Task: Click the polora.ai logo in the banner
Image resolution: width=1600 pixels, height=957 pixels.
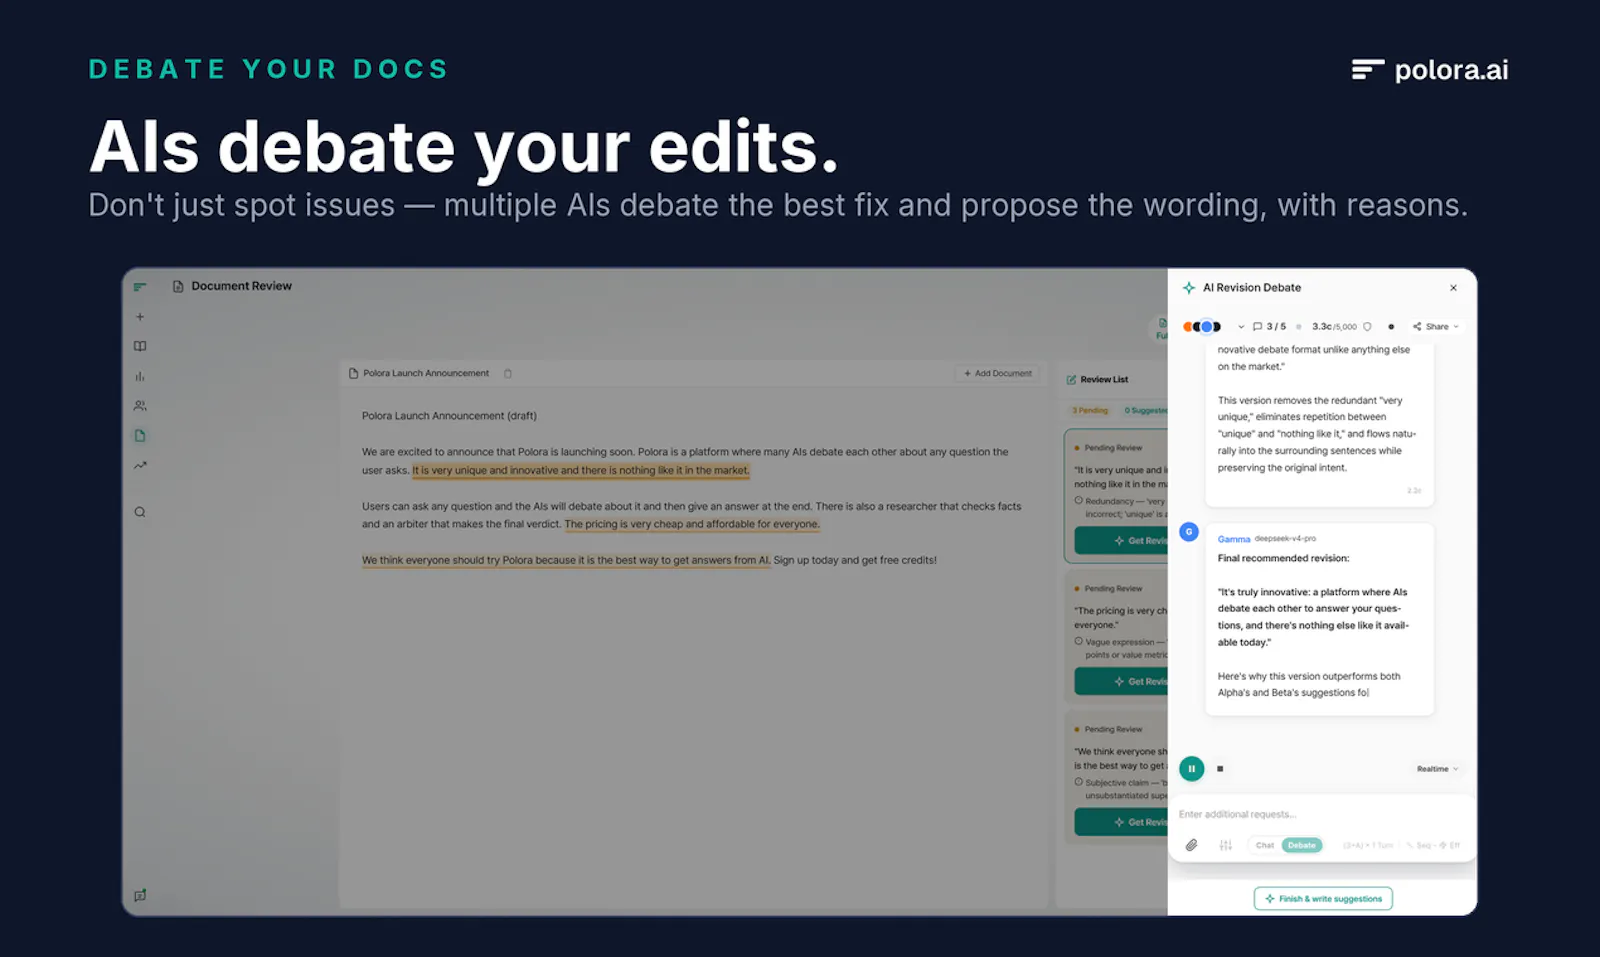Action: (1430, 70)
